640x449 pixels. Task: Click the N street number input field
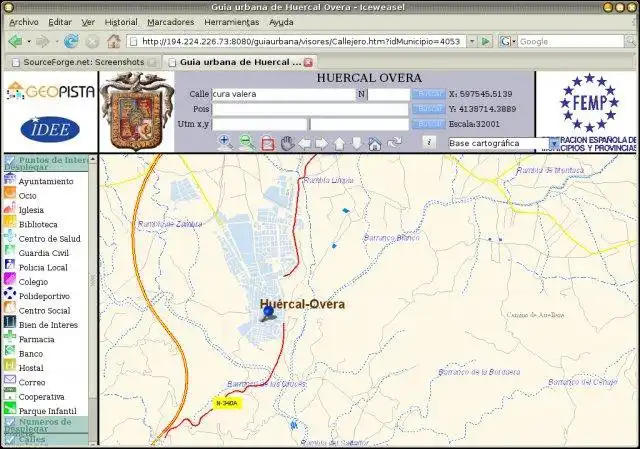point(388,94)
